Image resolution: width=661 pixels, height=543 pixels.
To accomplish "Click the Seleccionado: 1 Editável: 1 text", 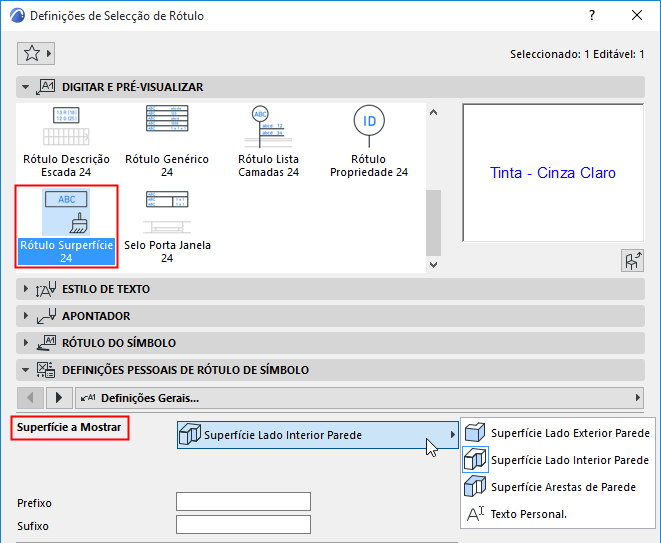I will (577, 54).
